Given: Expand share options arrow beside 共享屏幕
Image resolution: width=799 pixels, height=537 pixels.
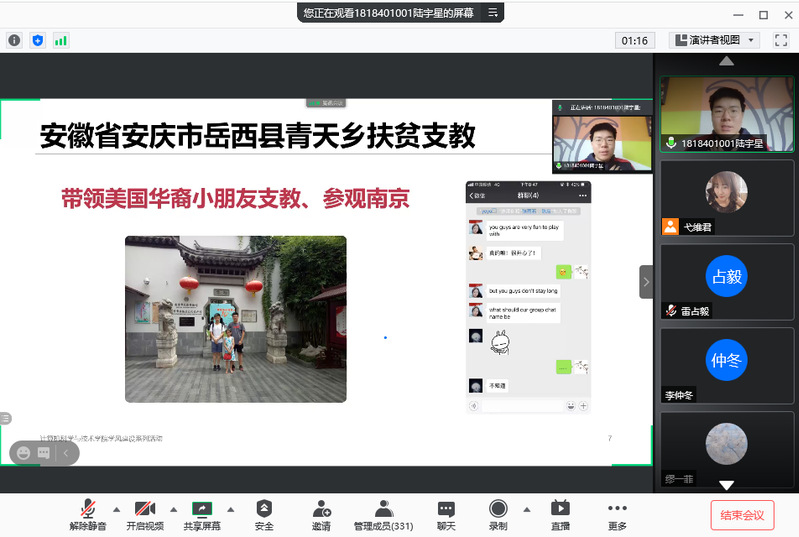Looking at the screenshot, I should click(x=230, y=508).
